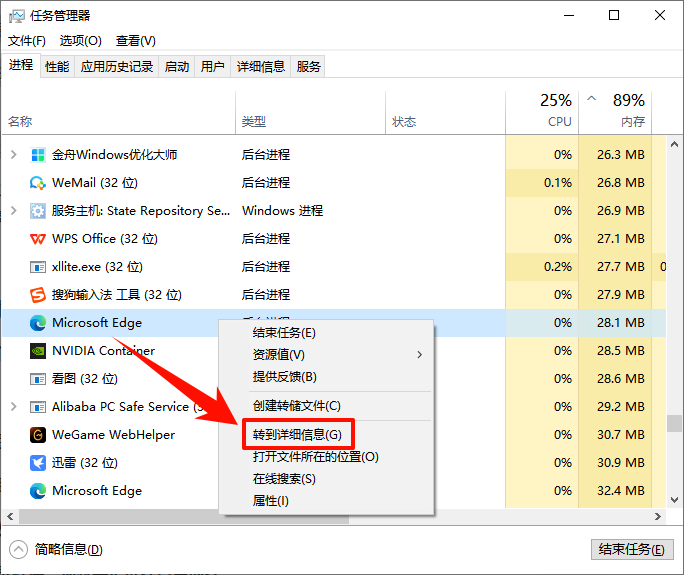
Task: Click the 迅雷 (32 位) process icon
Action: 38,462
